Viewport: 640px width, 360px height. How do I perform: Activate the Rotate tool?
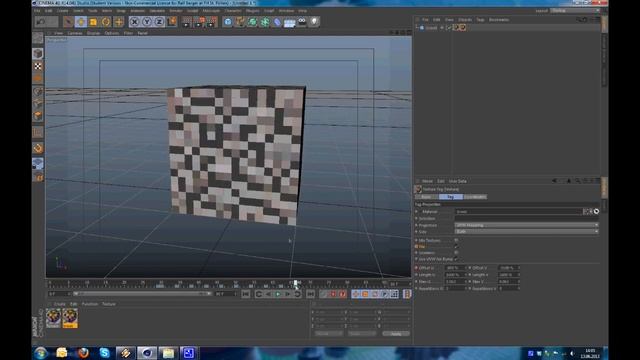pyautogui.click(x=106, y=22)
